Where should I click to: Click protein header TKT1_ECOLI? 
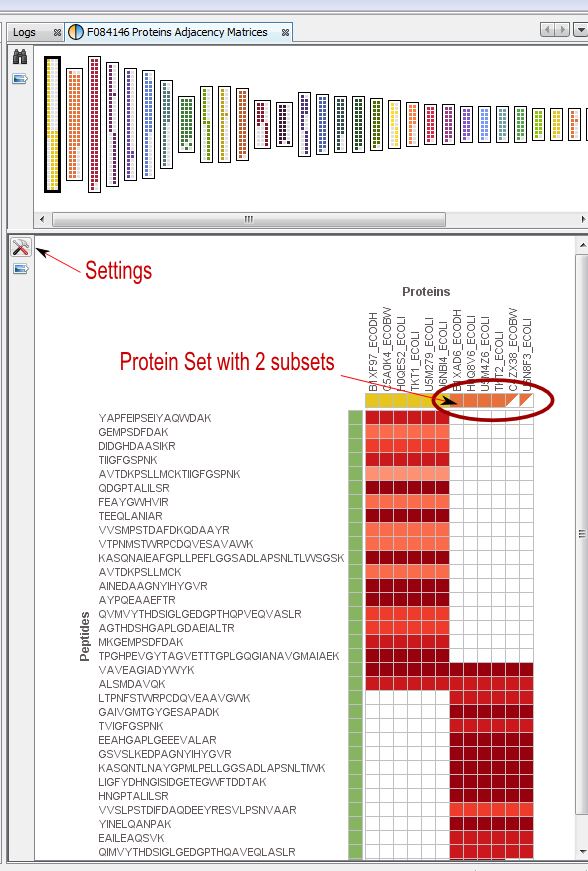(x=414, y=362)
